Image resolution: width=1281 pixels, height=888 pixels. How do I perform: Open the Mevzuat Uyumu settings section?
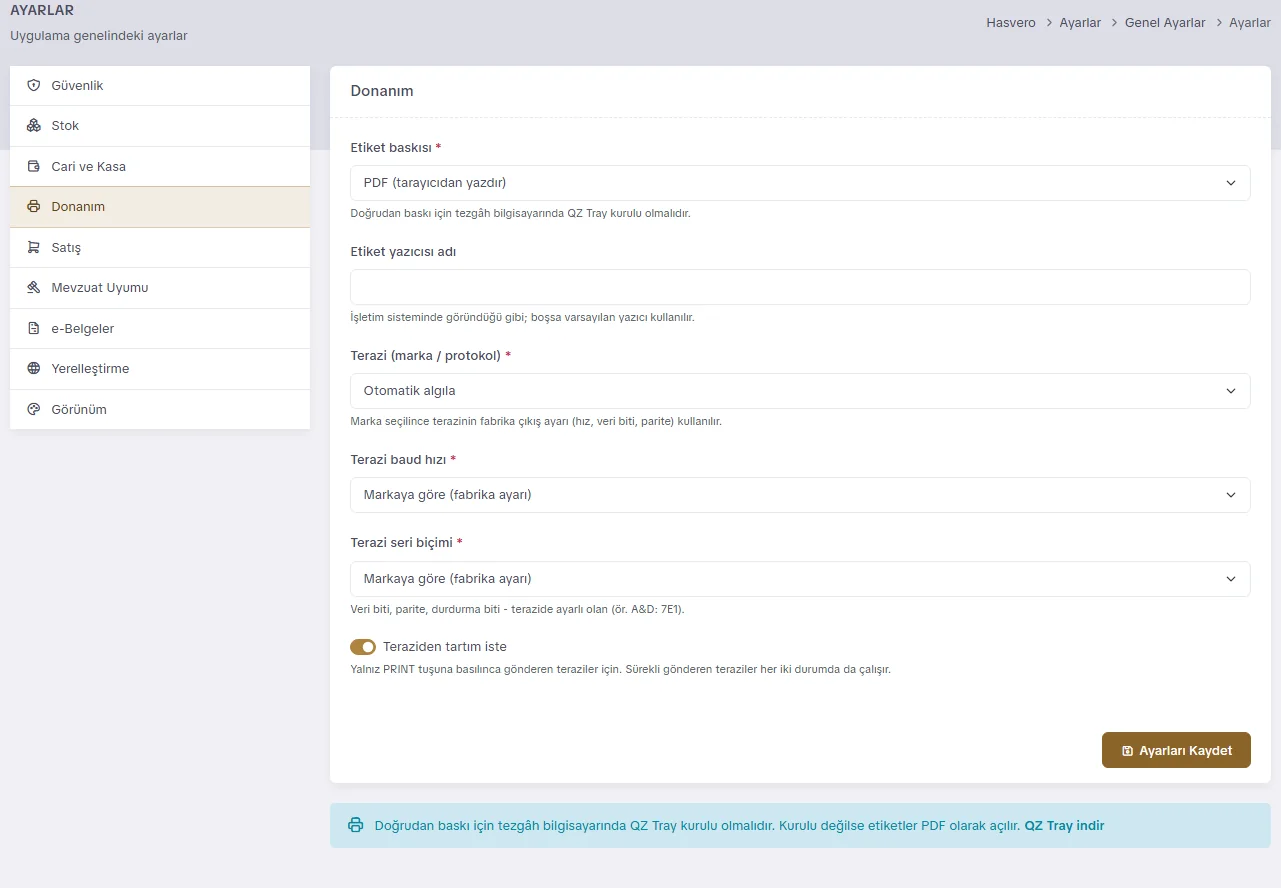[160, 288]
